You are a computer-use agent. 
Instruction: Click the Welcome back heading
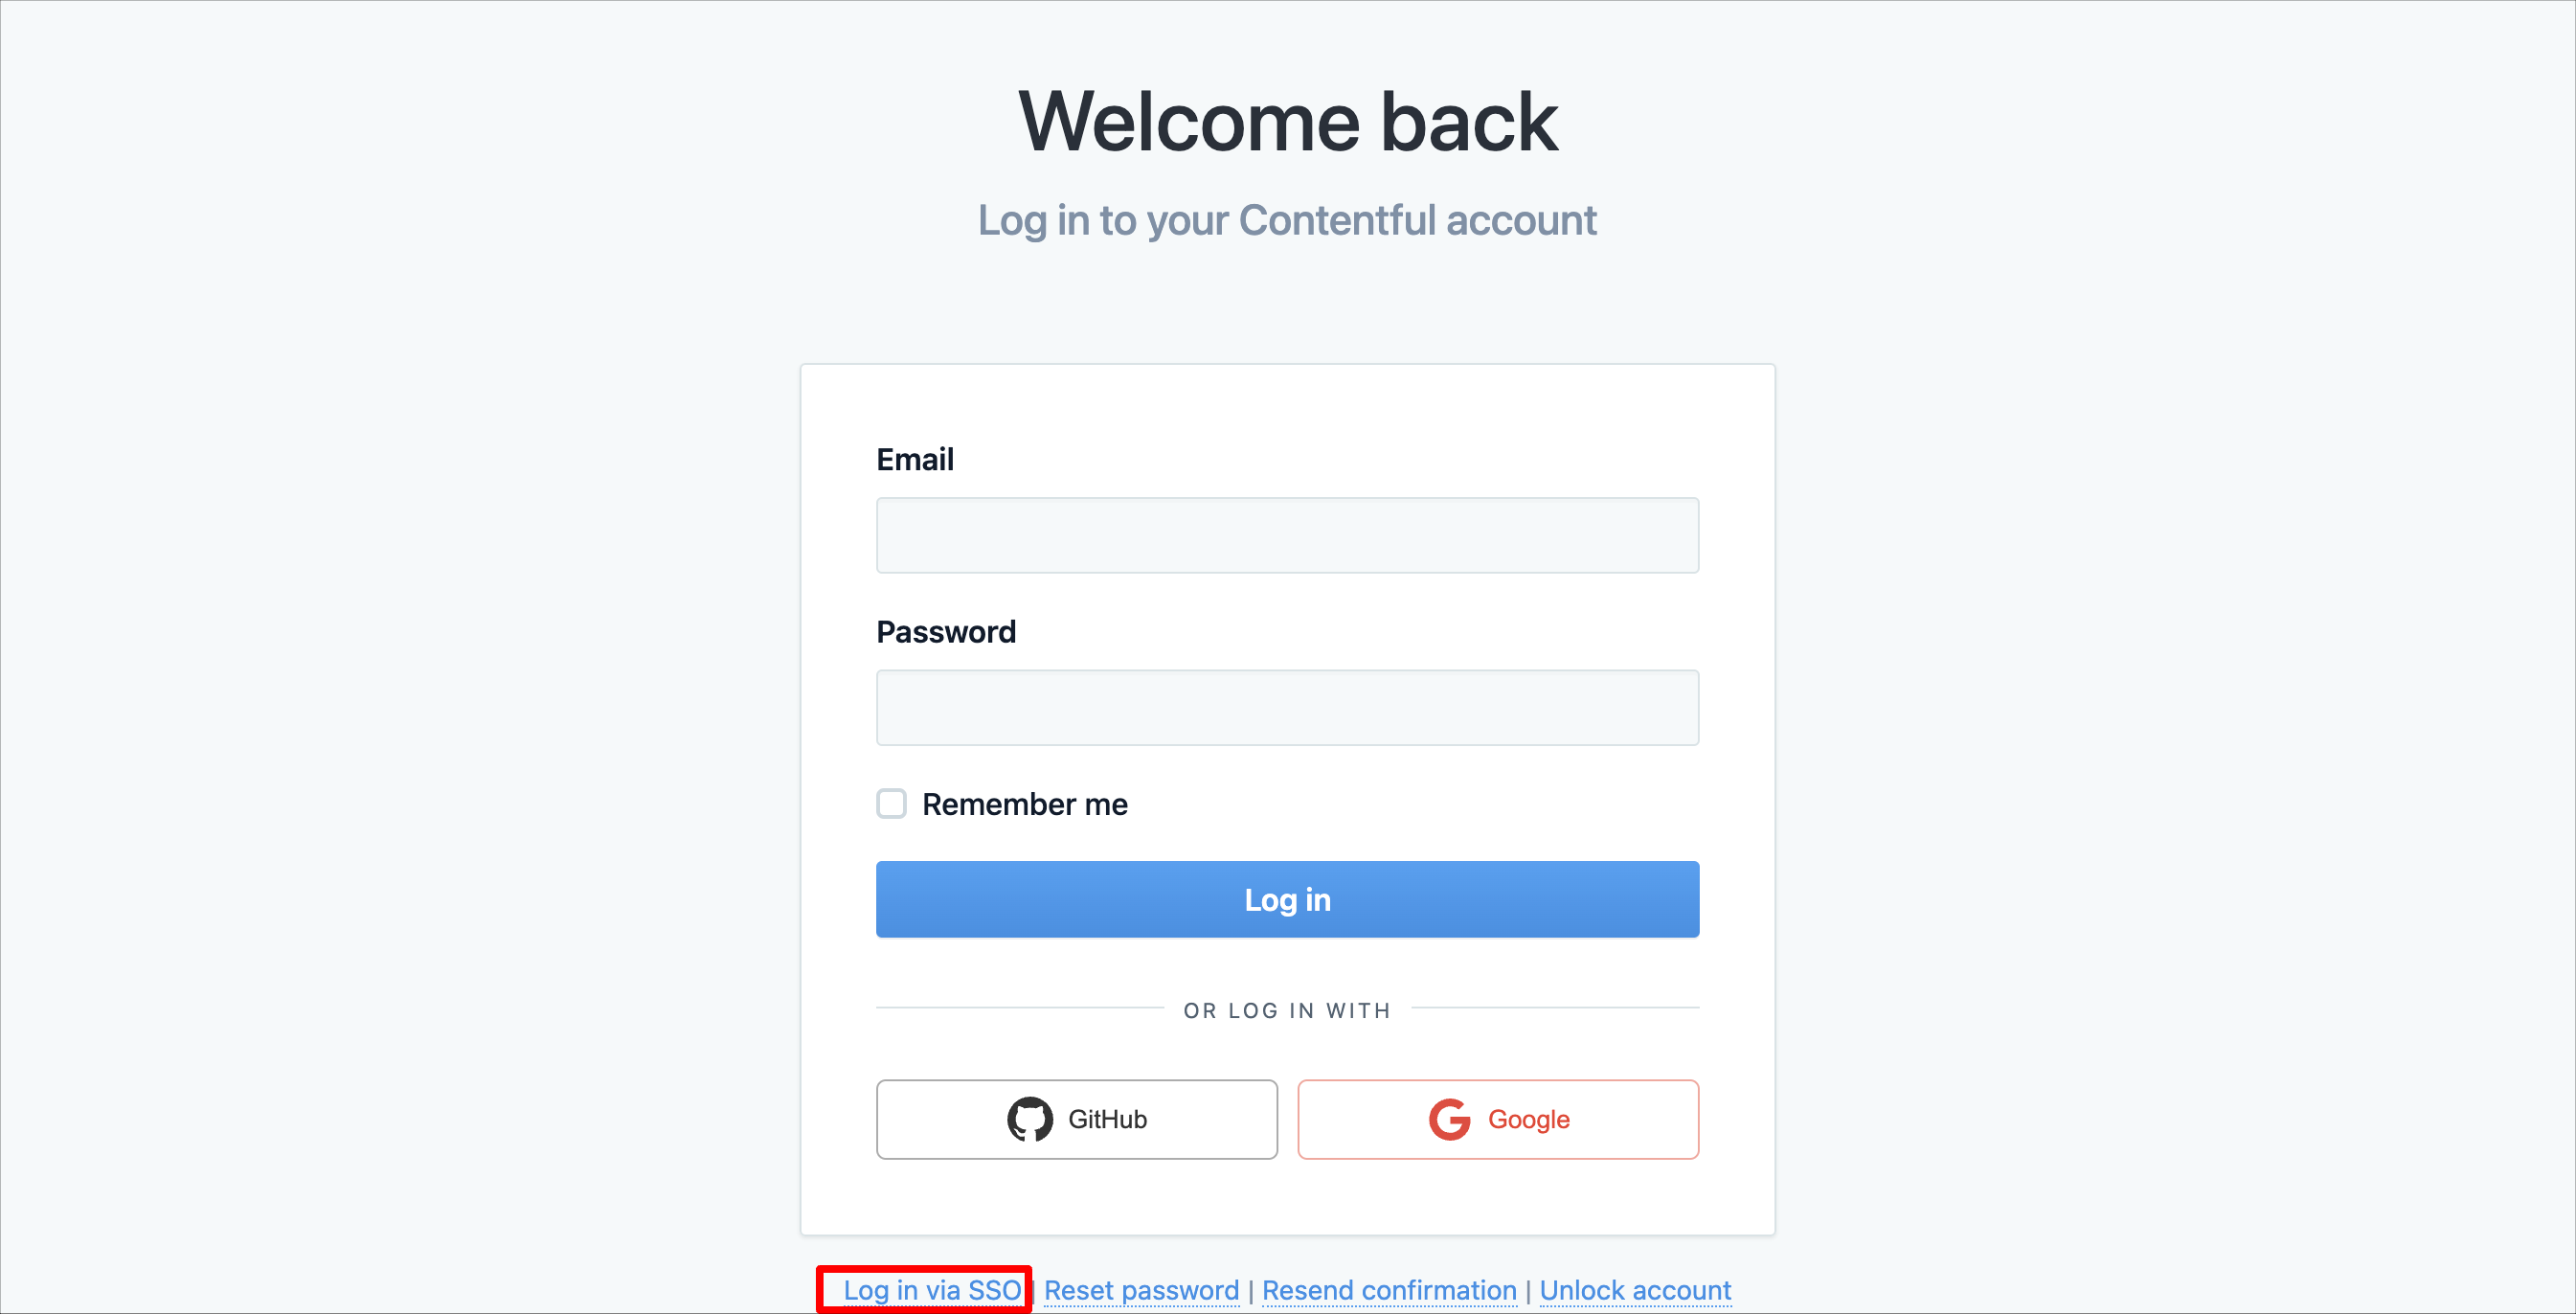[1287, 121]
